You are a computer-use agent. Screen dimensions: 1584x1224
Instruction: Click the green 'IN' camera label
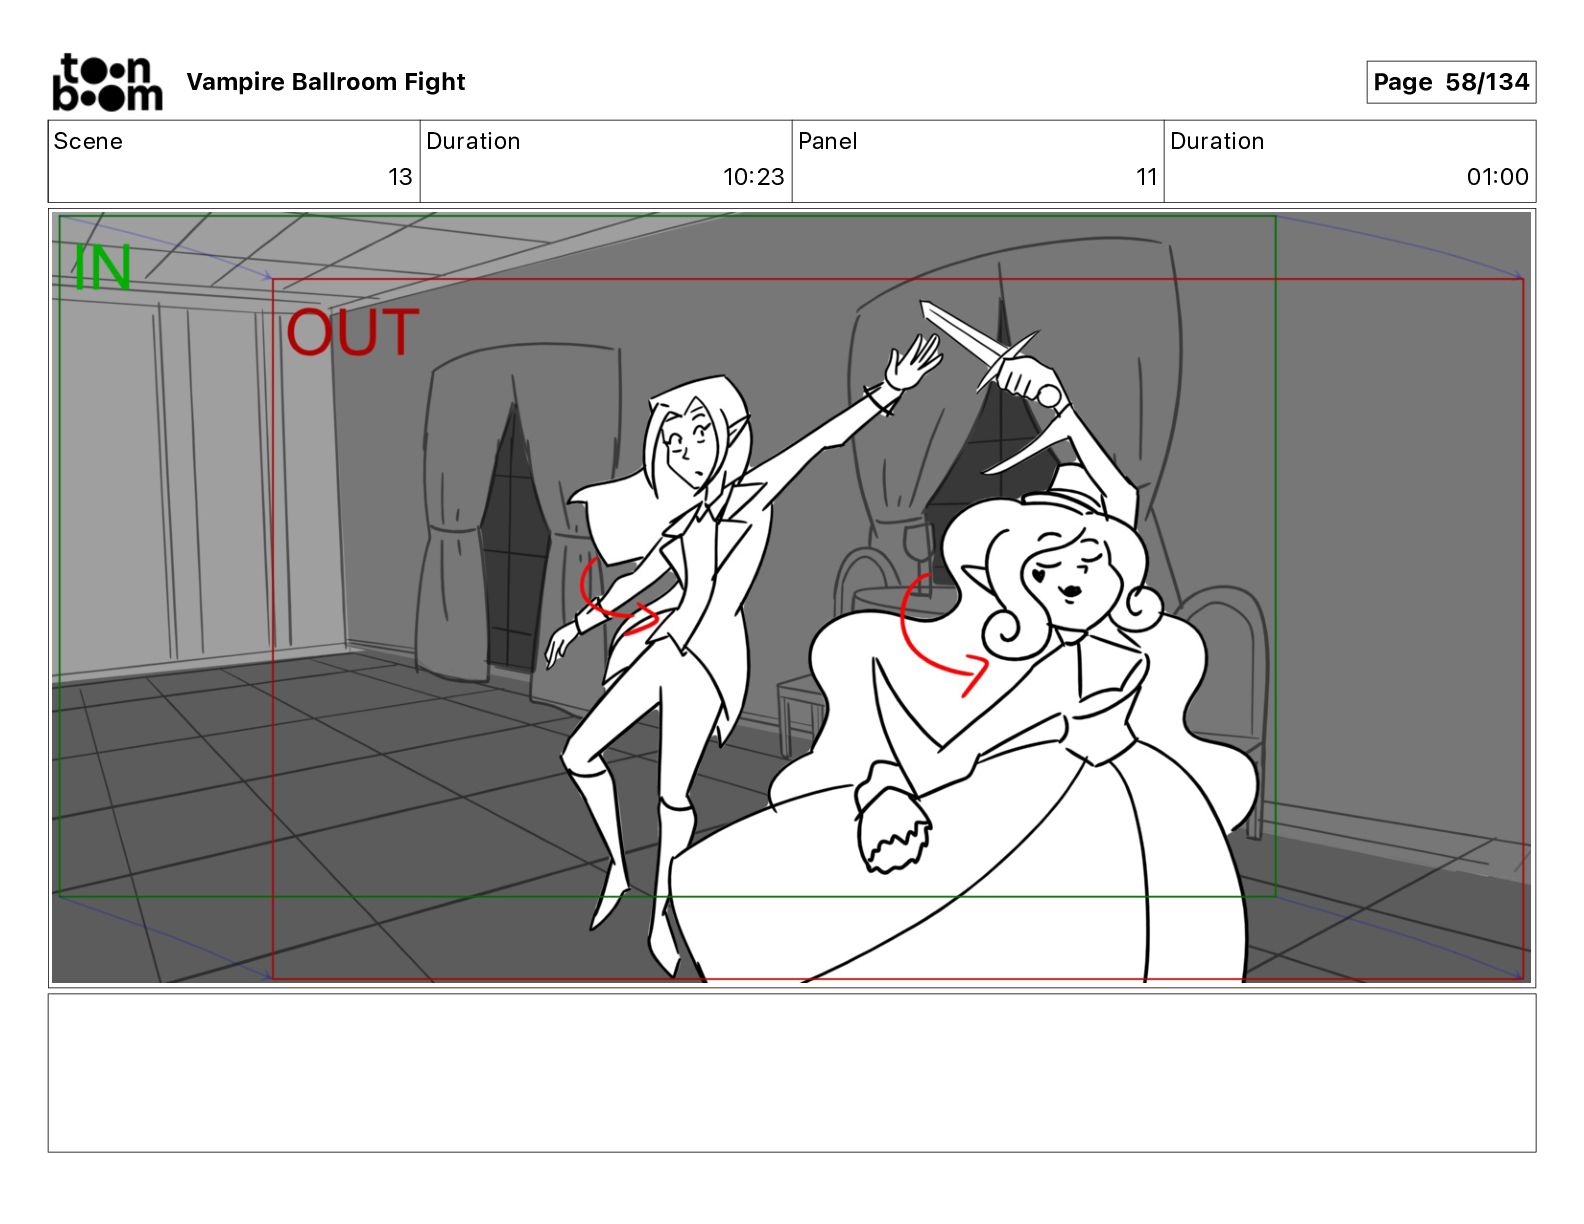(x=103, y=268)
